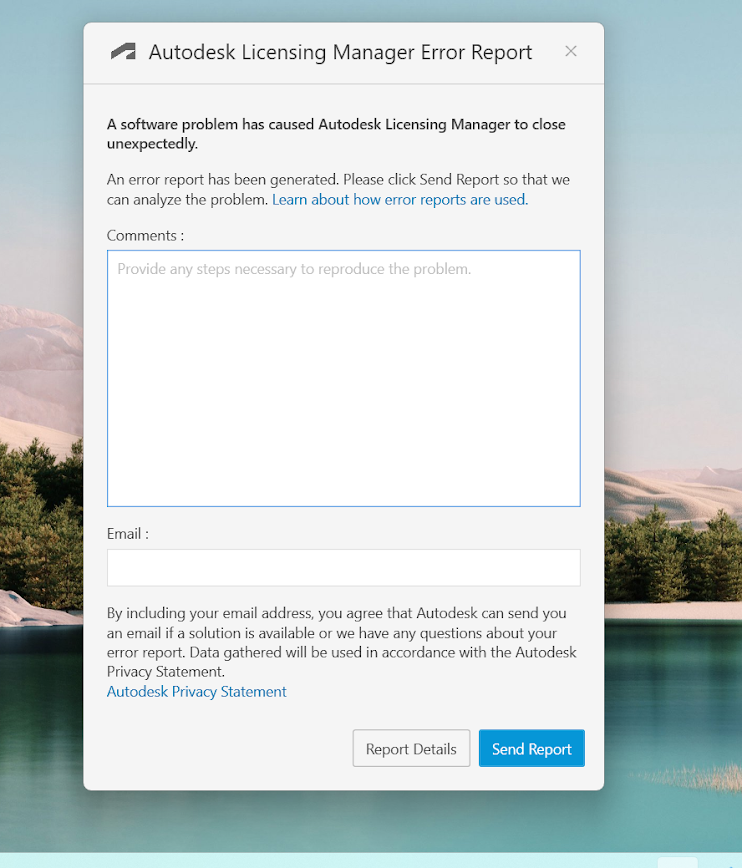Click the Autodesk logo in the title bar
Image resolution: width=742 pixels, height=868 pixels.
pos(123,52)
